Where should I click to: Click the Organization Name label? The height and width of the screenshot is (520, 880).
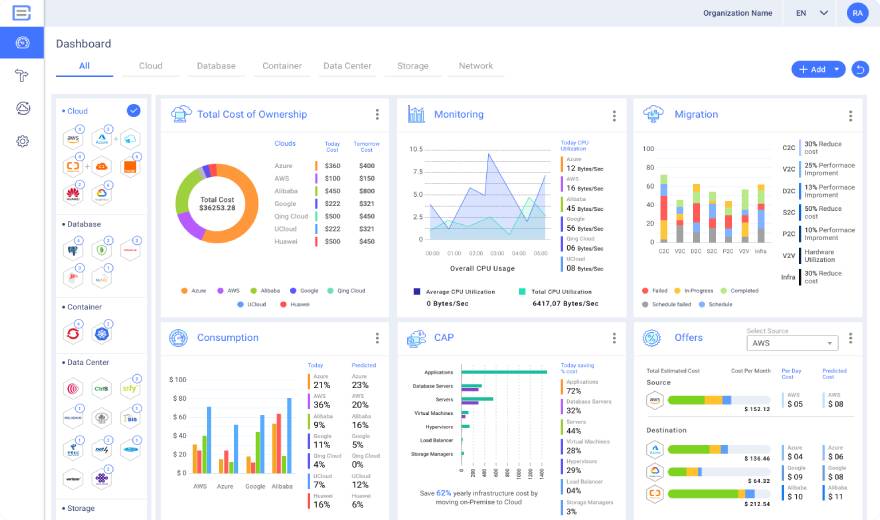click(737, 13)
